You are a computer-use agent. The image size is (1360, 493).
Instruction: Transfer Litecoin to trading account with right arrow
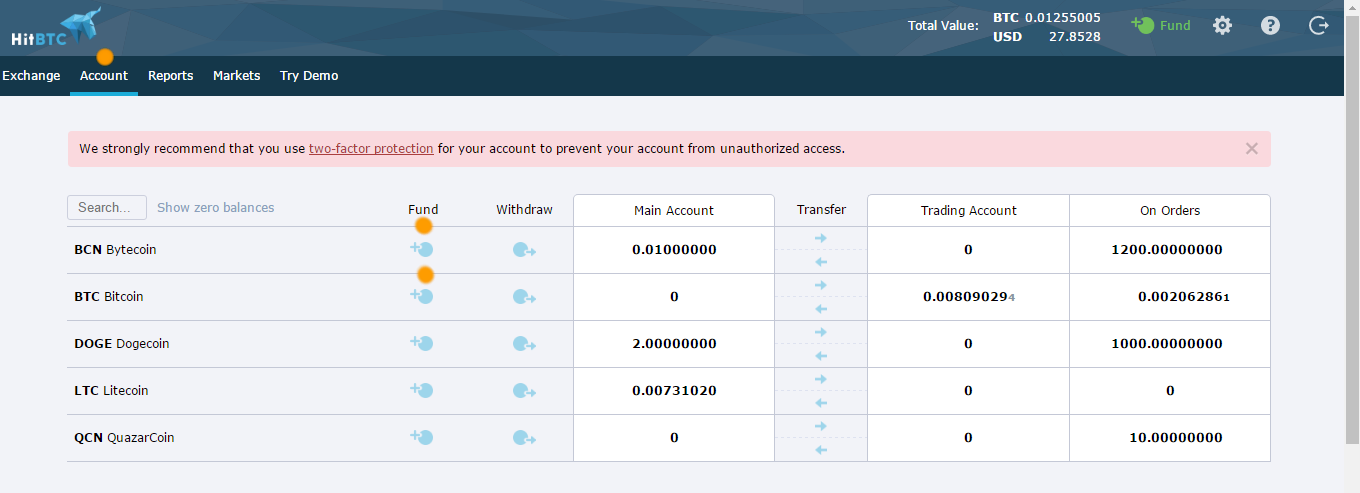pyautogui.click(x=821, y=379)
